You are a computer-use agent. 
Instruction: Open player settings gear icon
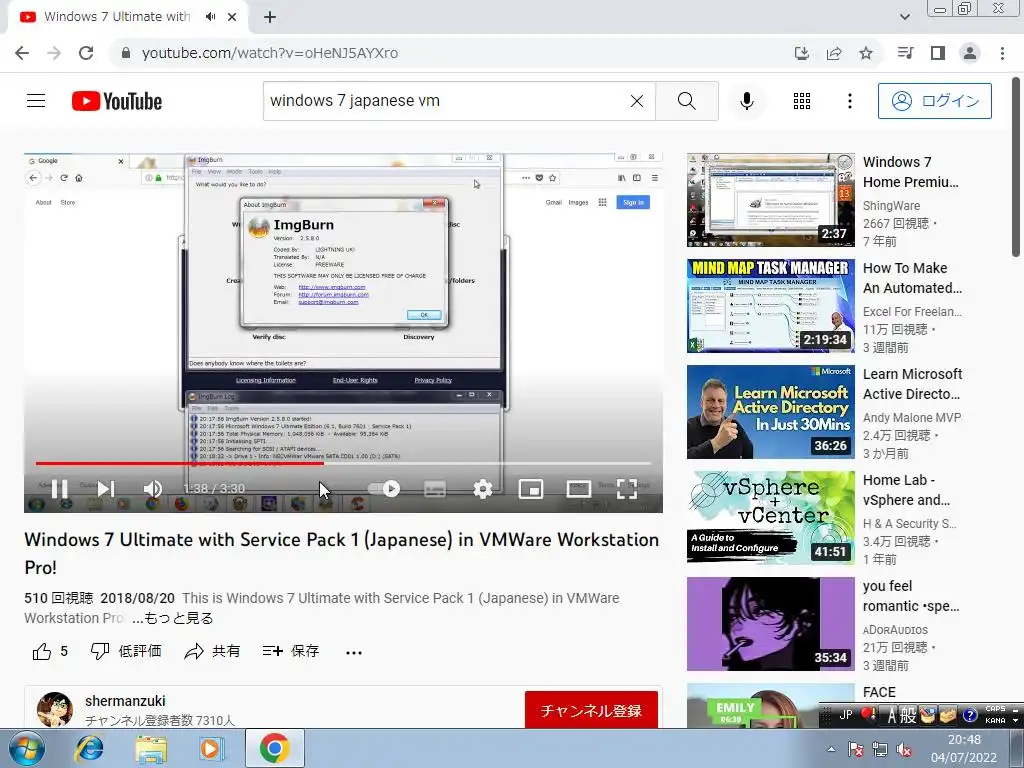pyautogui.click(x=483, y=488)
